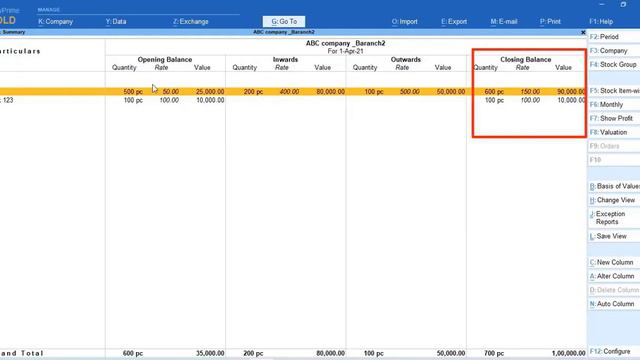Click outwards rate 500.00
Screen dimensions: 640x360
pos(410,92)
